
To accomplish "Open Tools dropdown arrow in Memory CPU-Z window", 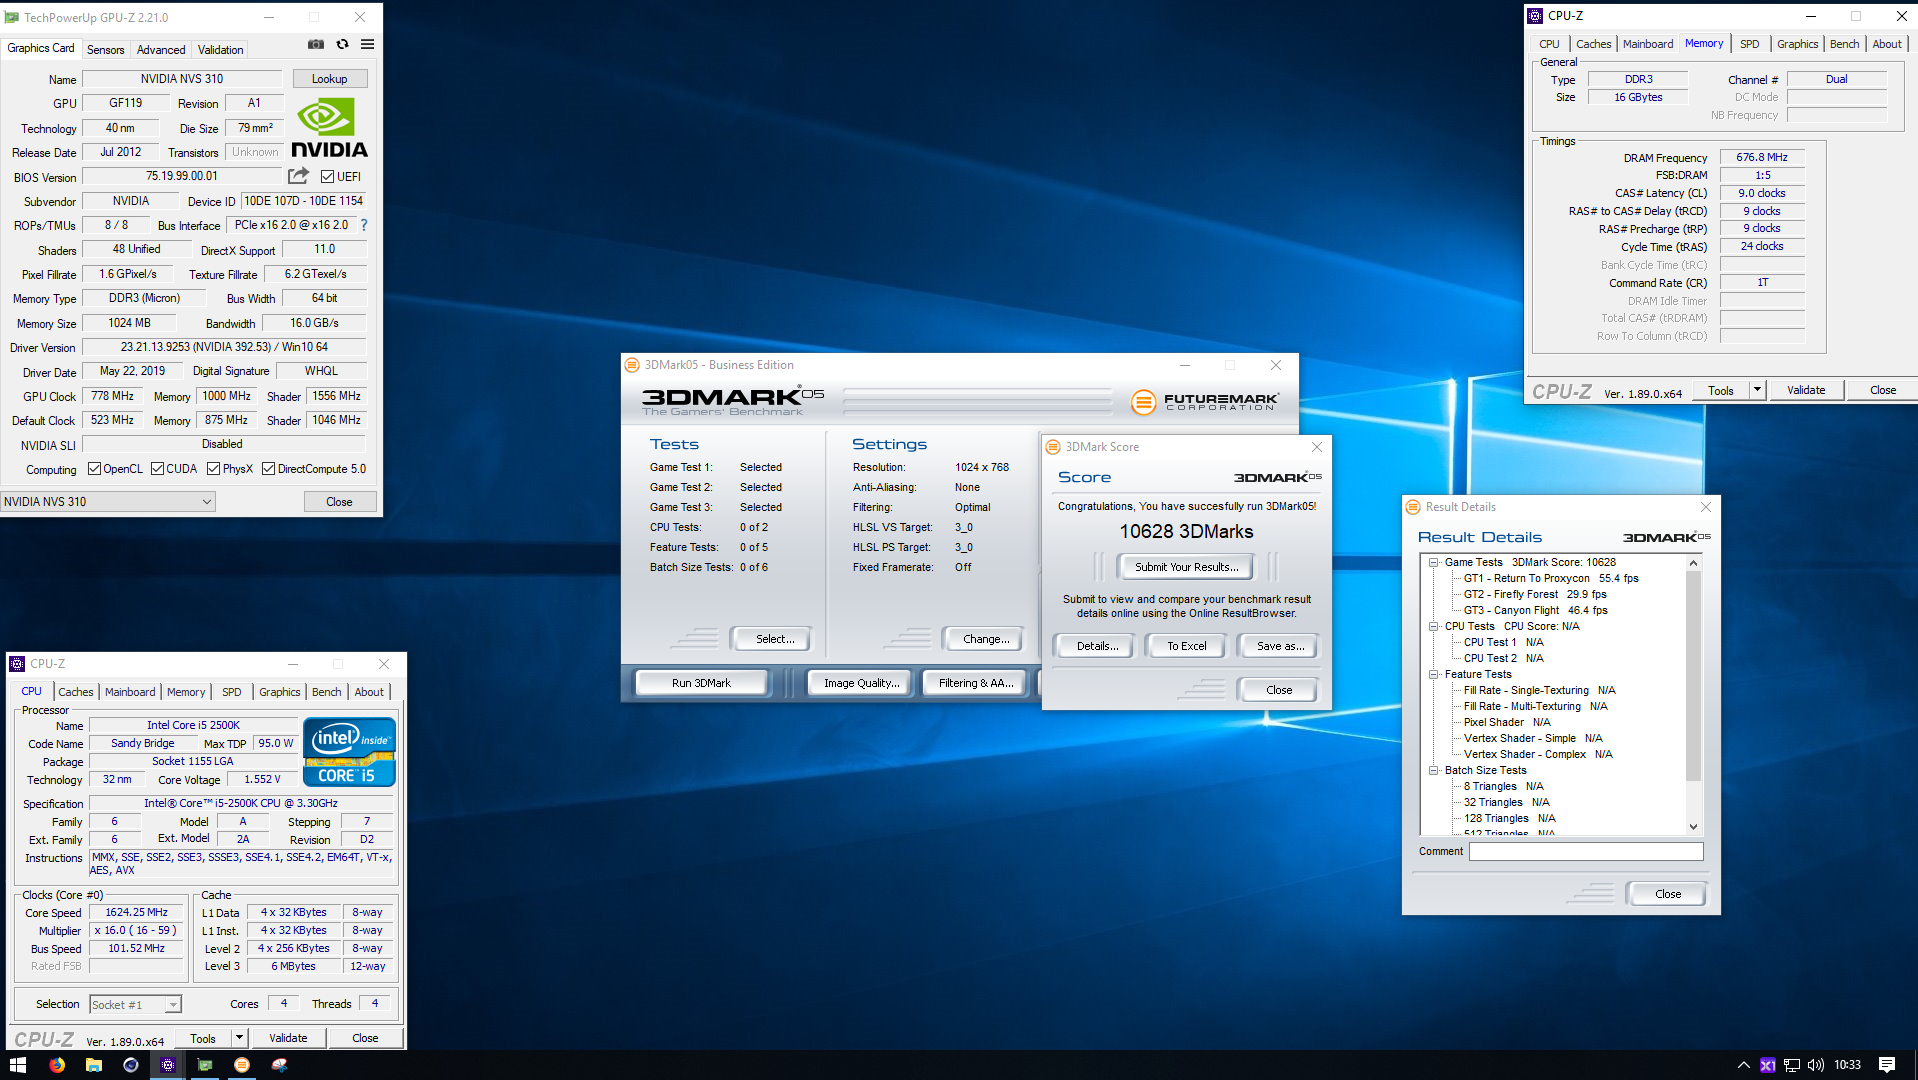I will click(x=1757, y=390).
